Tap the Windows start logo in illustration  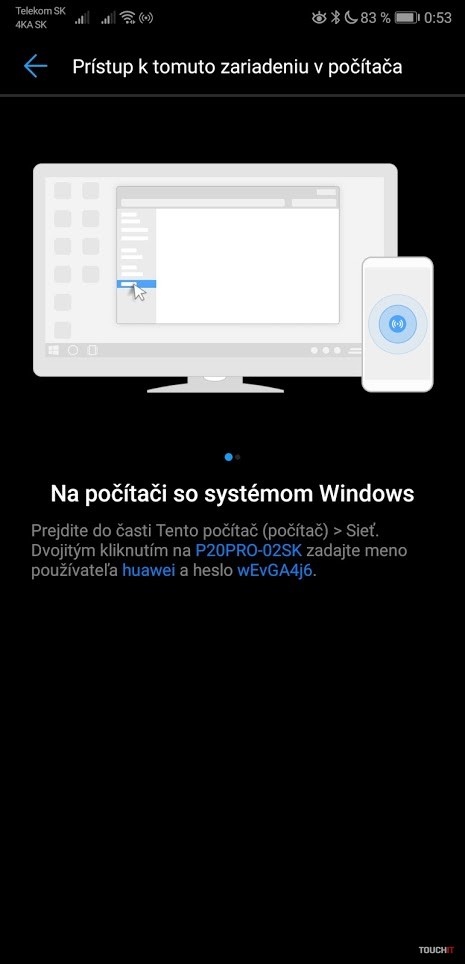[54, 350]
